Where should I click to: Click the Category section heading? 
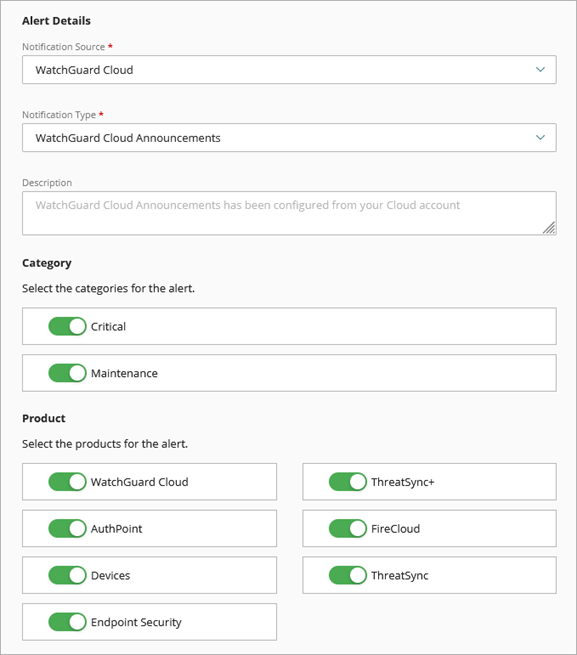click(47, 263)
